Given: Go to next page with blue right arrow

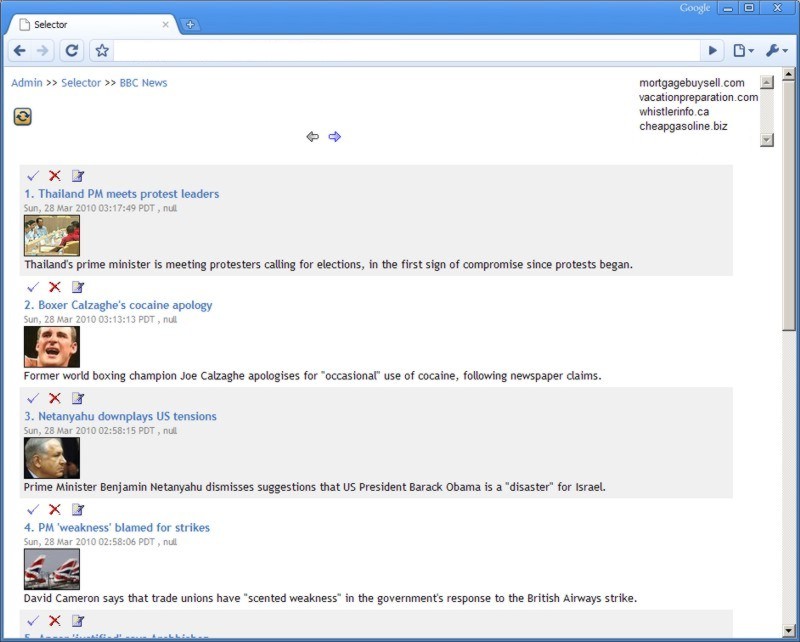Looking at the screenshot, I should tap(335, 137).
